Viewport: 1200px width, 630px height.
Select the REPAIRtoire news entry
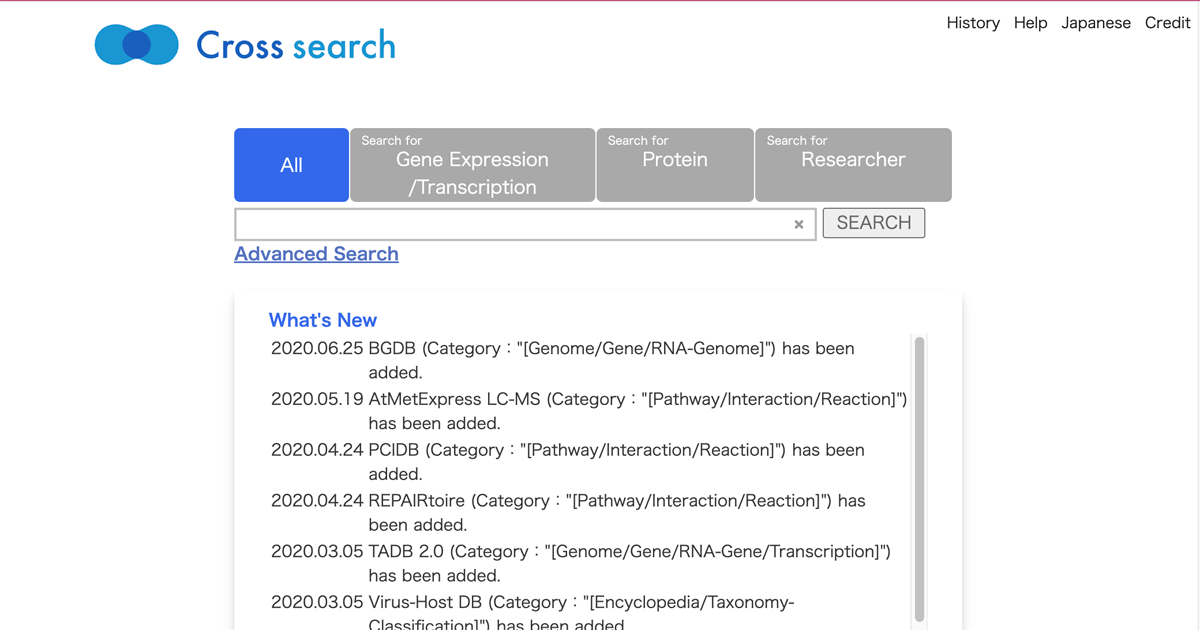tap(568, 512)
